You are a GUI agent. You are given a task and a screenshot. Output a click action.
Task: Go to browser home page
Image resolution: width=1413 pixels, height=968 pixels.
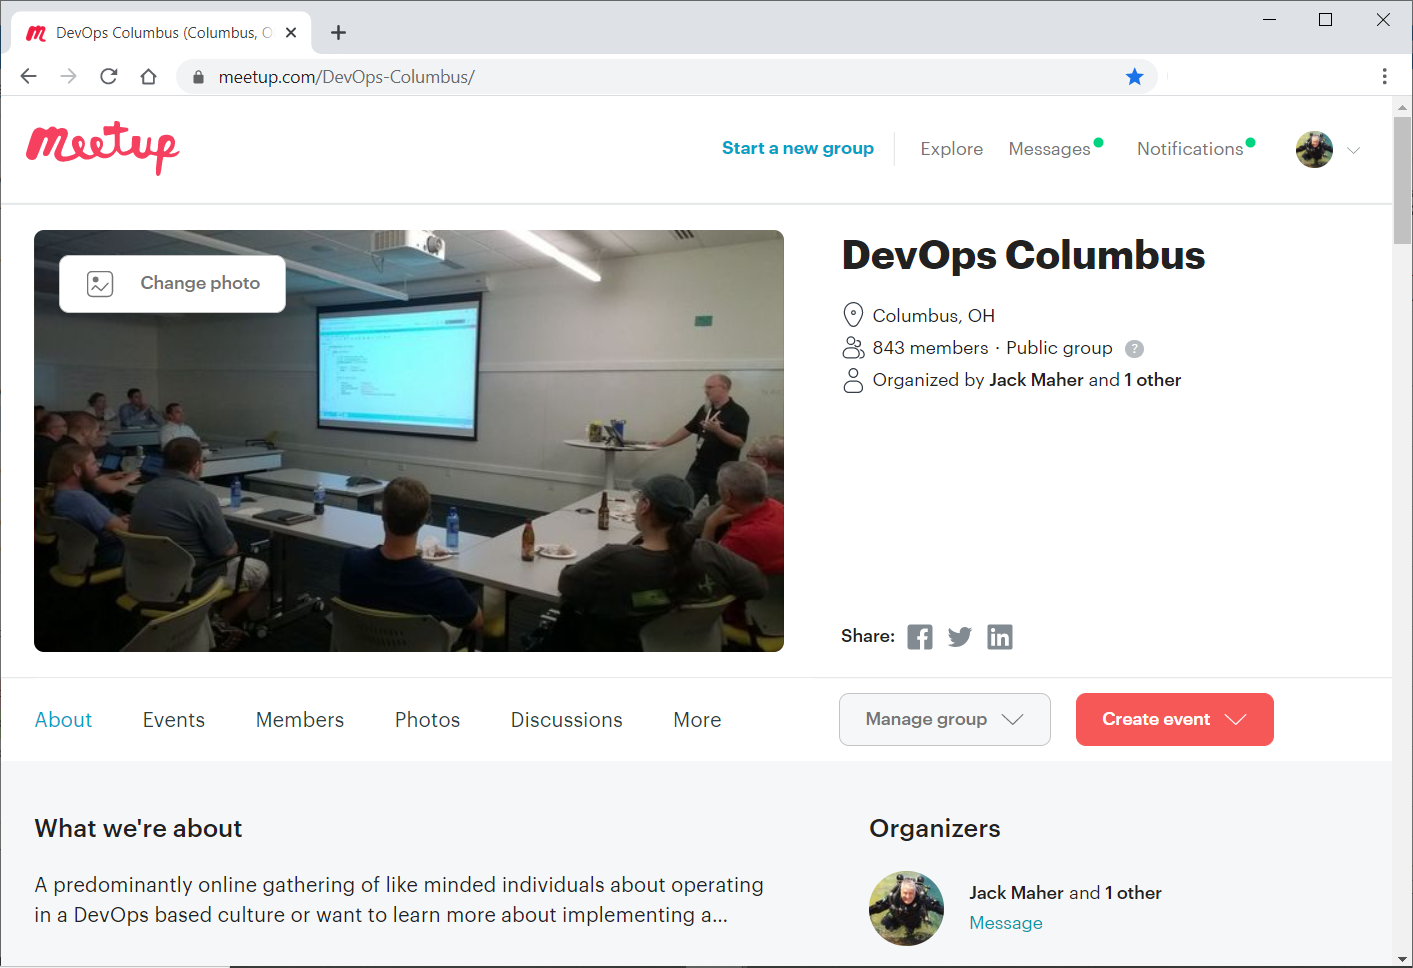click(x=149, y=77)
